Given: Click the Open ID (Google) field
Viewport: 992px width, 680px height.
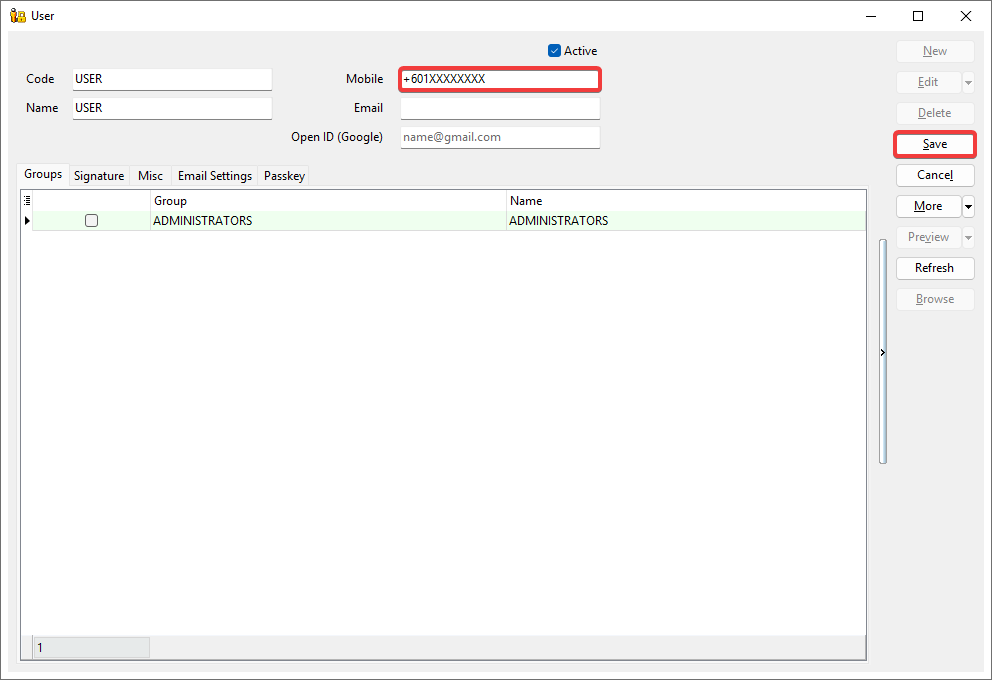Looking at the screenshot, I should 500,137.
